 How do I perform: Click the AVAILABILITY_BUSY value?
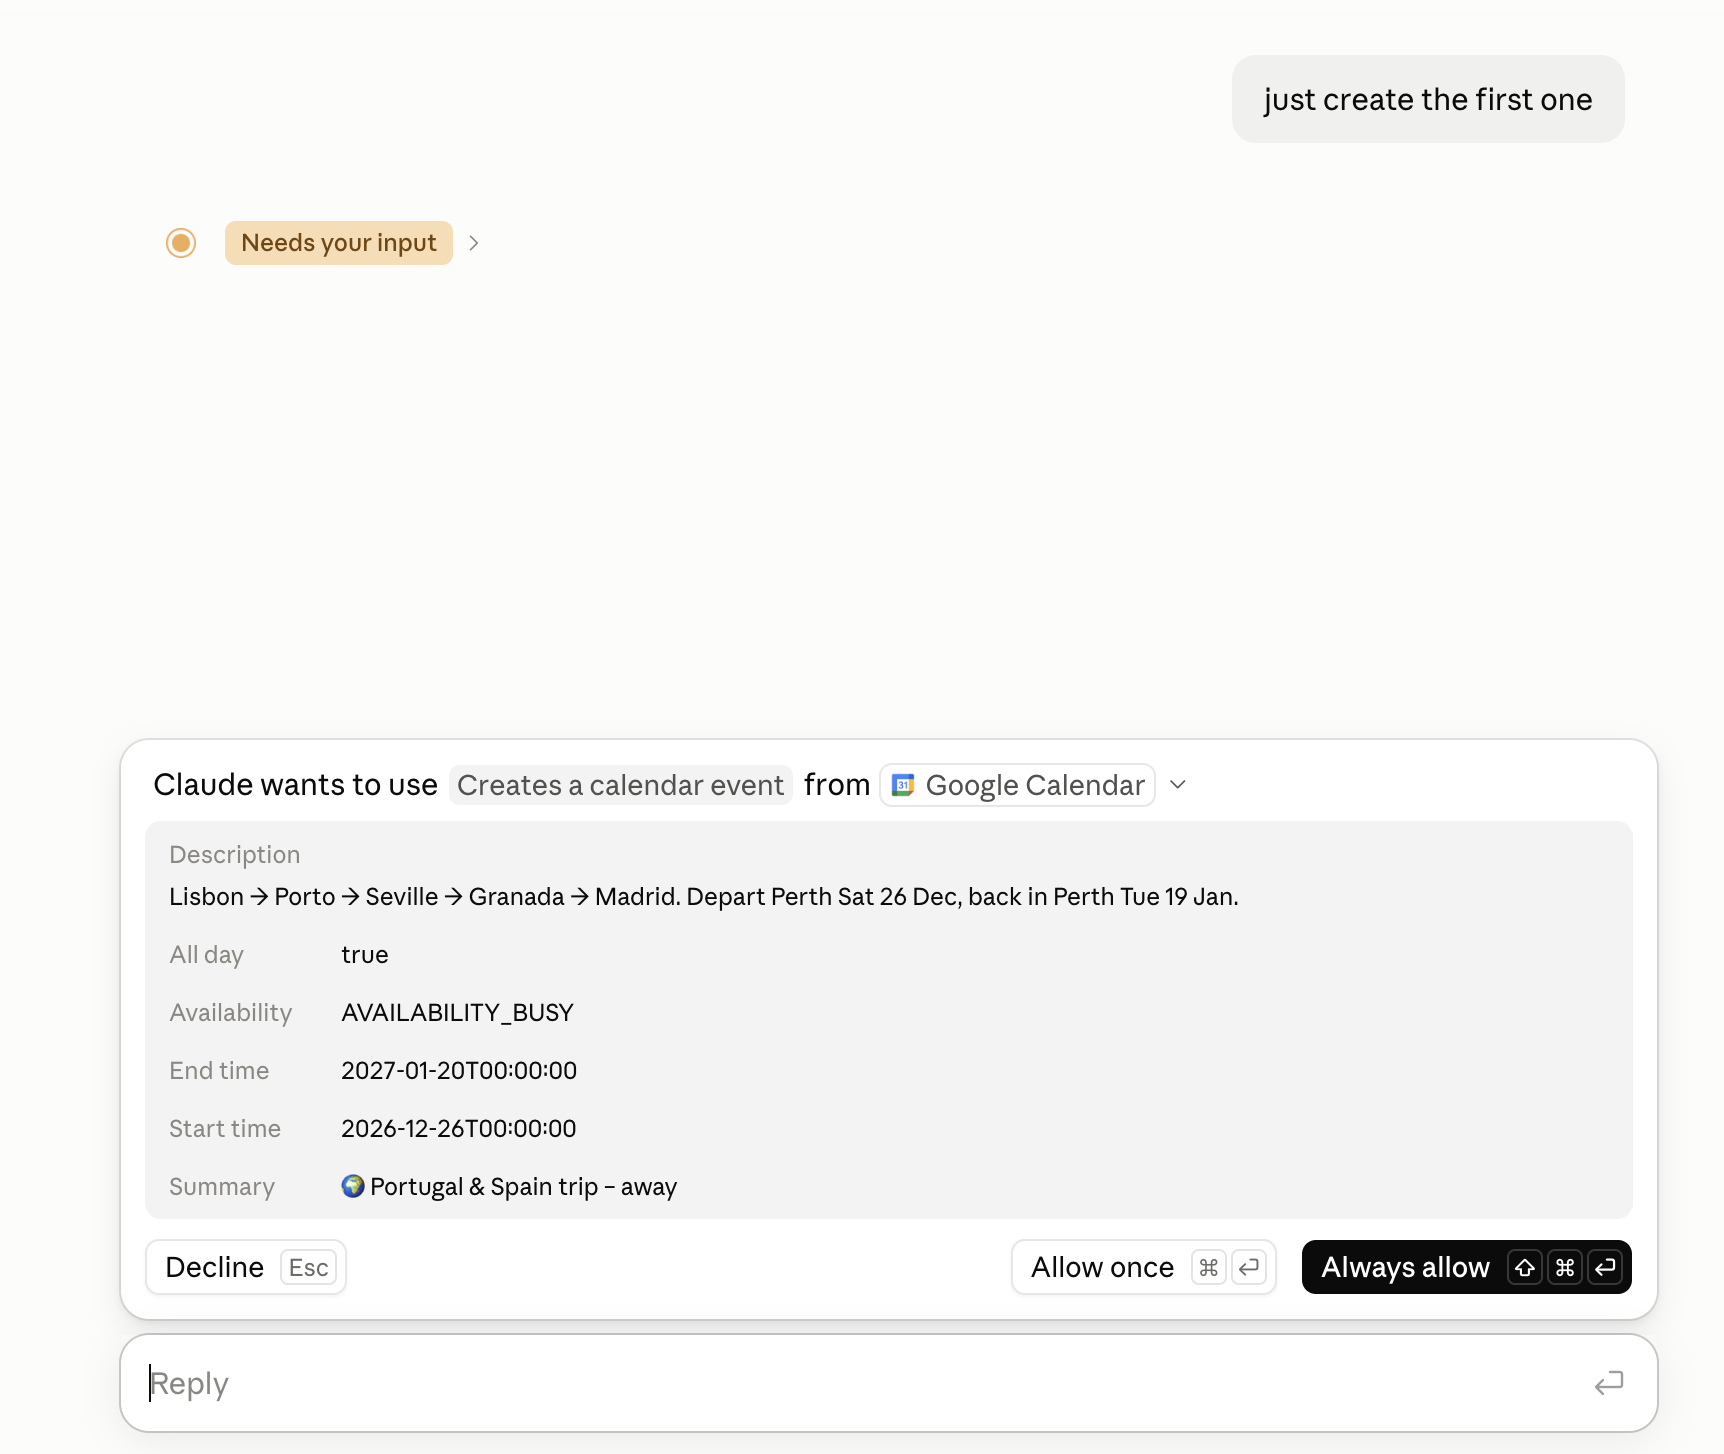pyautogui.click(x=457, y=1013)
